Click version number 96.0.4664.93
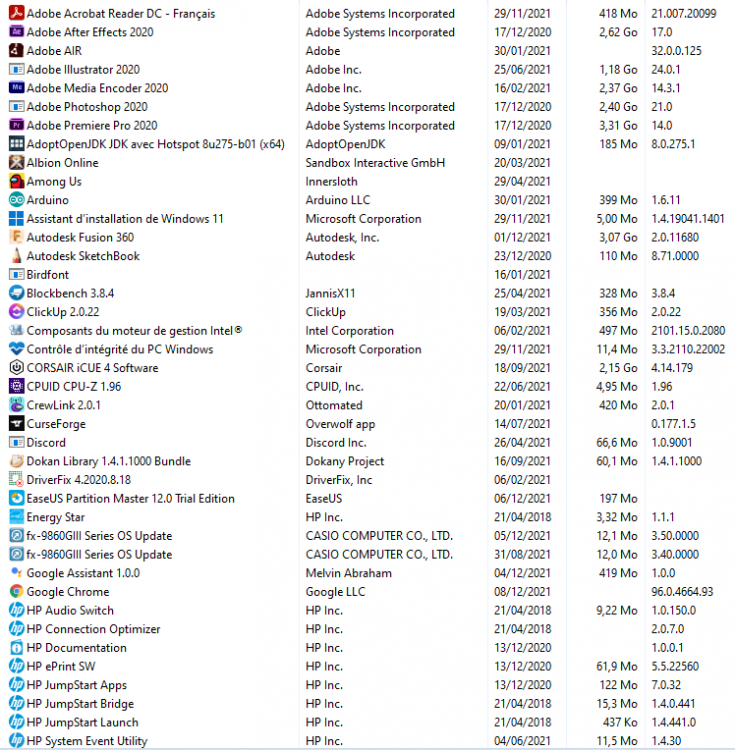 click(682, 592)
